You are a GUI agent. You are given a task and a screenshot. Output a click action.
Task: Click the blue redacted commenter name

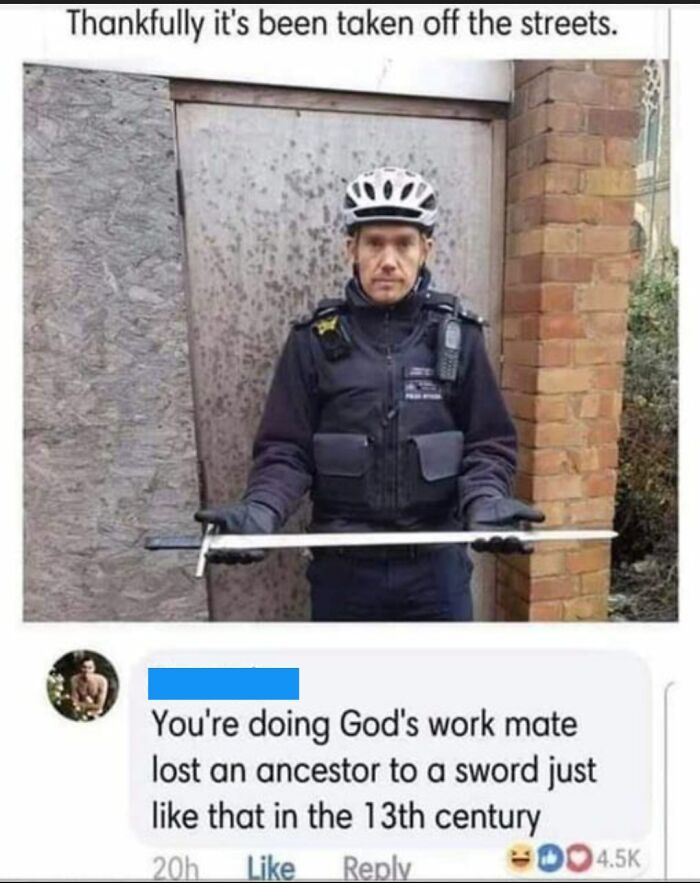(223, 684)
